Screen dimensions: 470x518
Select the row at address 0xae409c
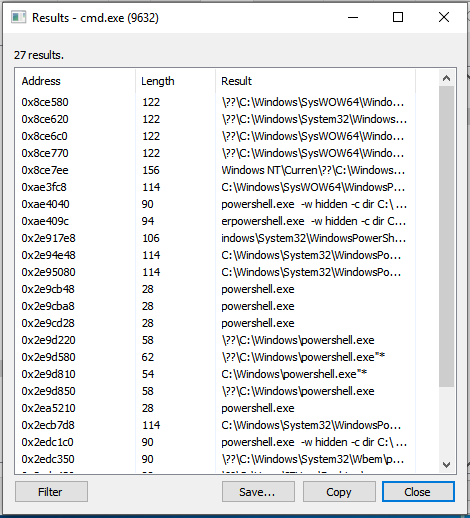click(x=215, y=221)
